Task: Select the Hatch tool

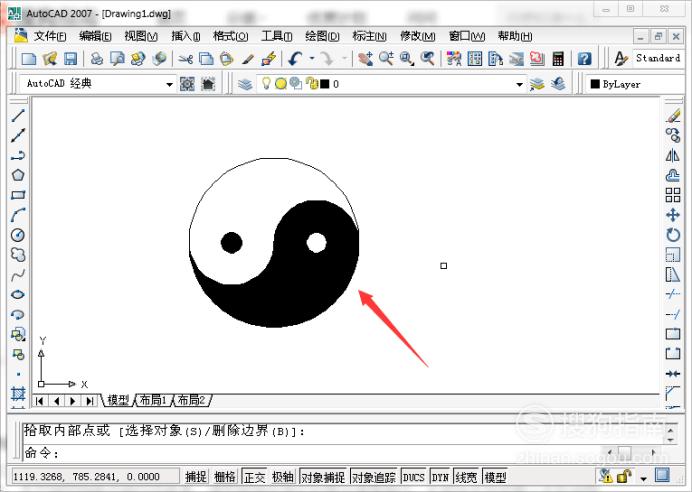Action: click(x=18, y=393)
